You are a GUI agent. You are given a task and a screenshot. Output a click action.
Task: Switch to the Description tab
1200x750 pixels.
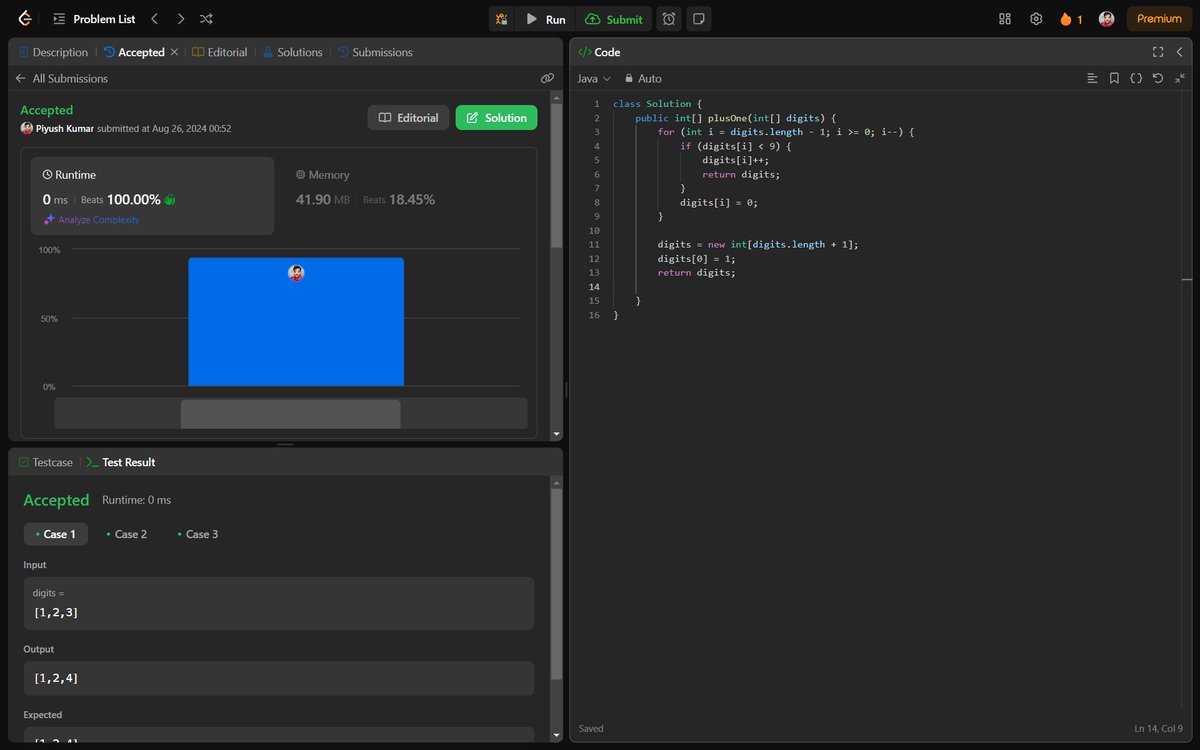click(53, 52)
